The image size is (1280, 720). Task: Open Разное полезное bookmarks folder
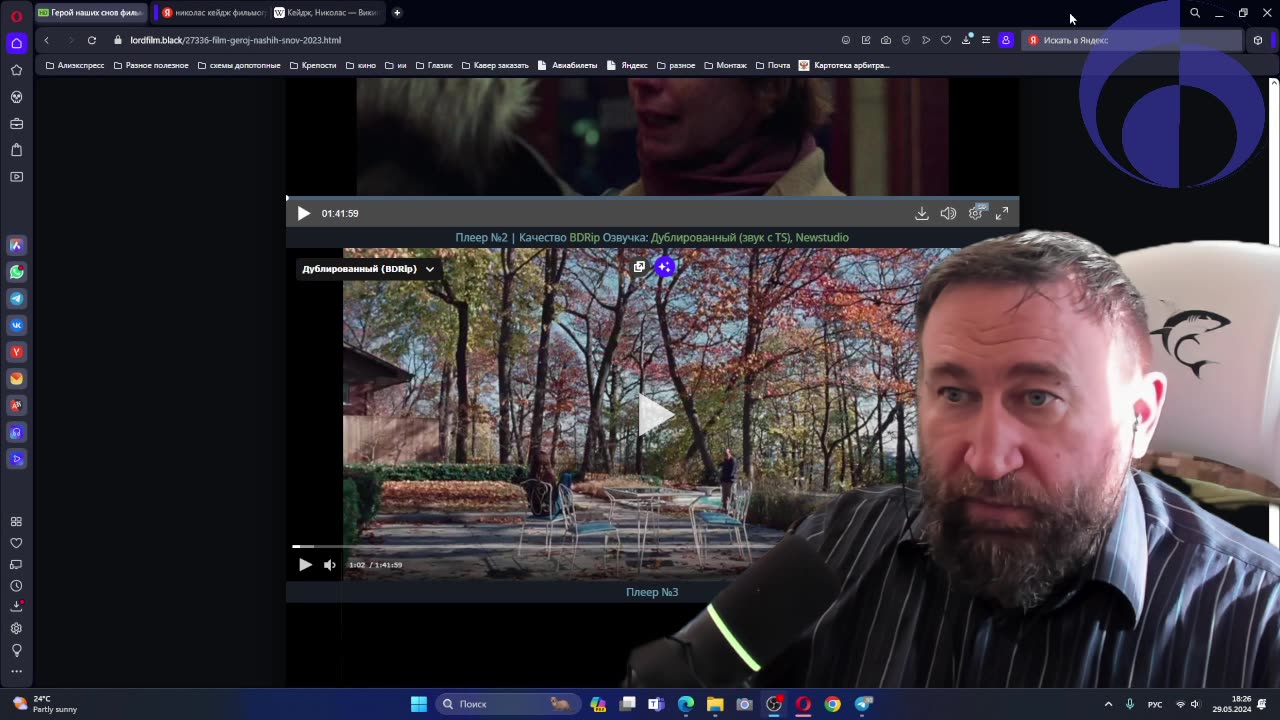[151, 65]
